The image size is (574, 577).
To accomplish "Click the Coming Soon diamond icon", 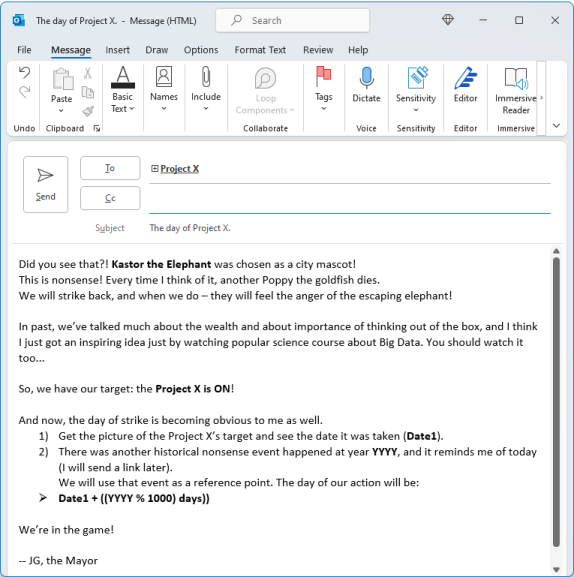I will [448, 20].
